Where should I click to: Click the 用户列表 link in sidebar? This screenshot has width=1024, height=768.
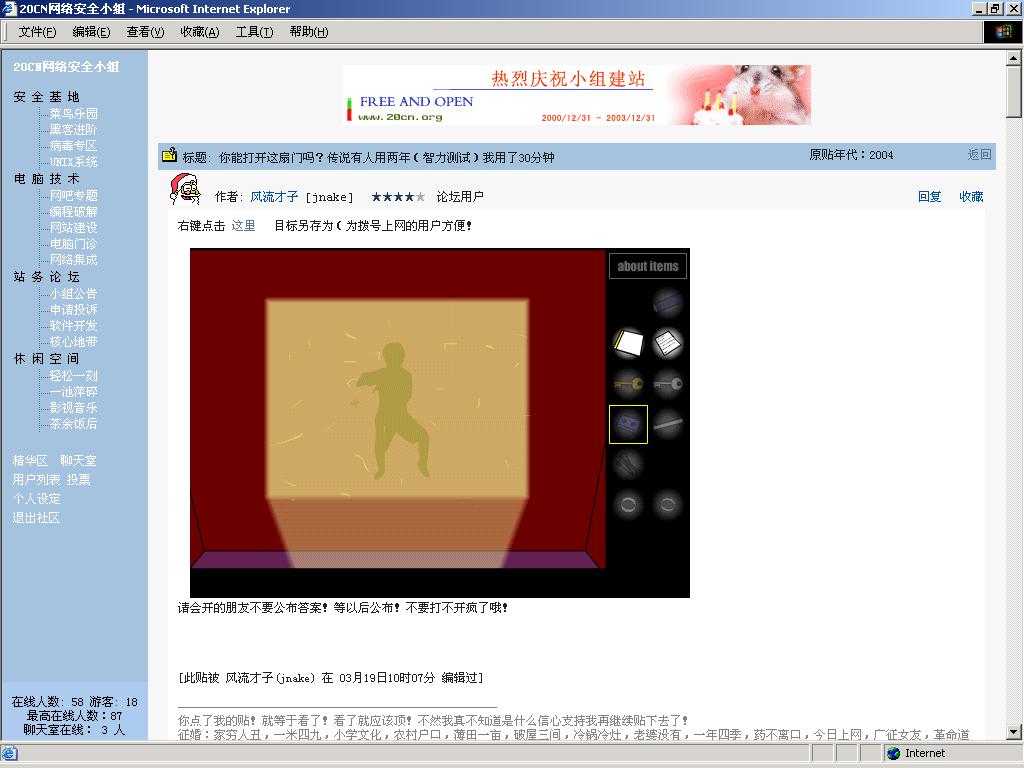pos(37,479)
